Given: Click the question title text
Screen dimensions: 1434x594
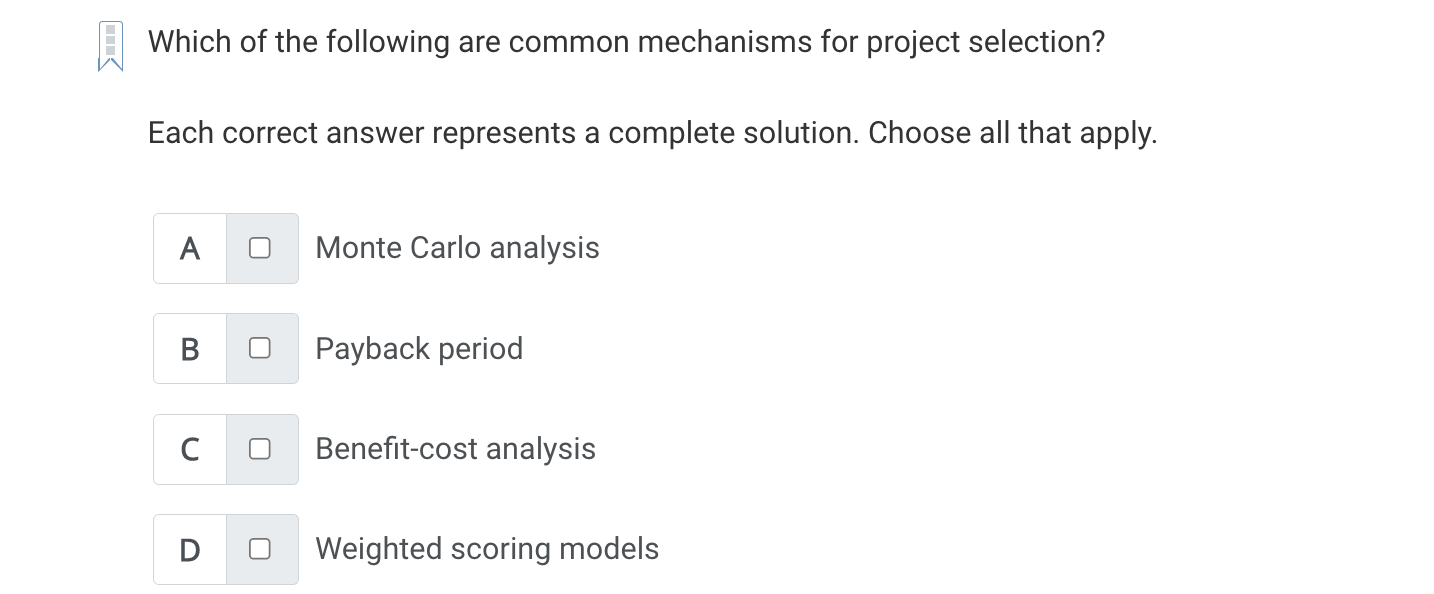Looking at the screenshot, I should click(x=626, y=42).
